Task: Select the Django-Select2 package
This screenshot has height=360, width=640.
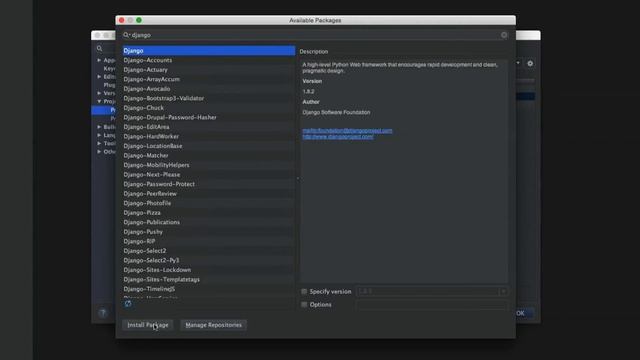Action: point(209,251)
